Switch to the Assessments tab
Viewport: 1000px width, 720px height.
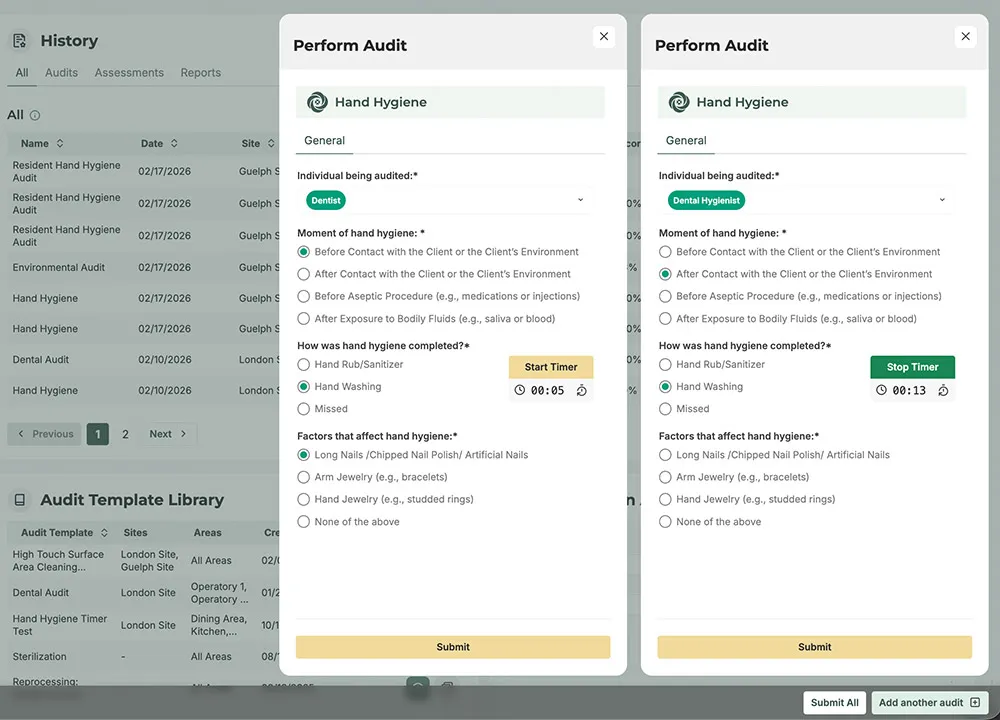coord(128,72)
